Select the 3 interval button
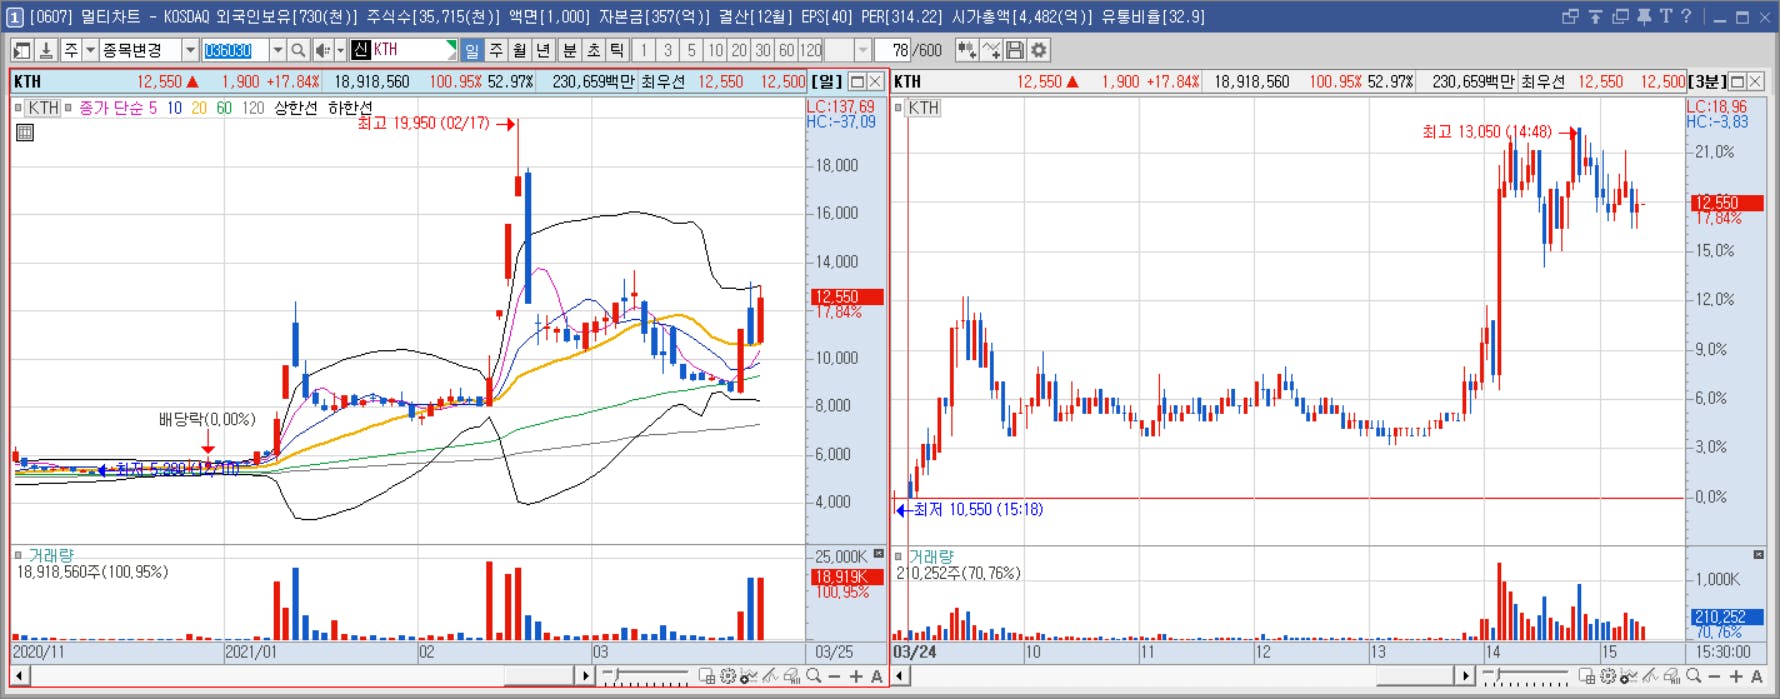Viewport: 1780px width, 699px height. coord(667,50)
